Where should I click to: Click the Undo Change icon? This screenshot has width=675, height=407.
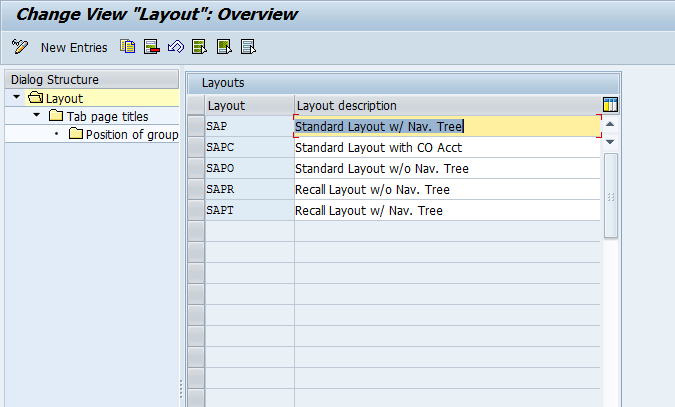(176, 47)
